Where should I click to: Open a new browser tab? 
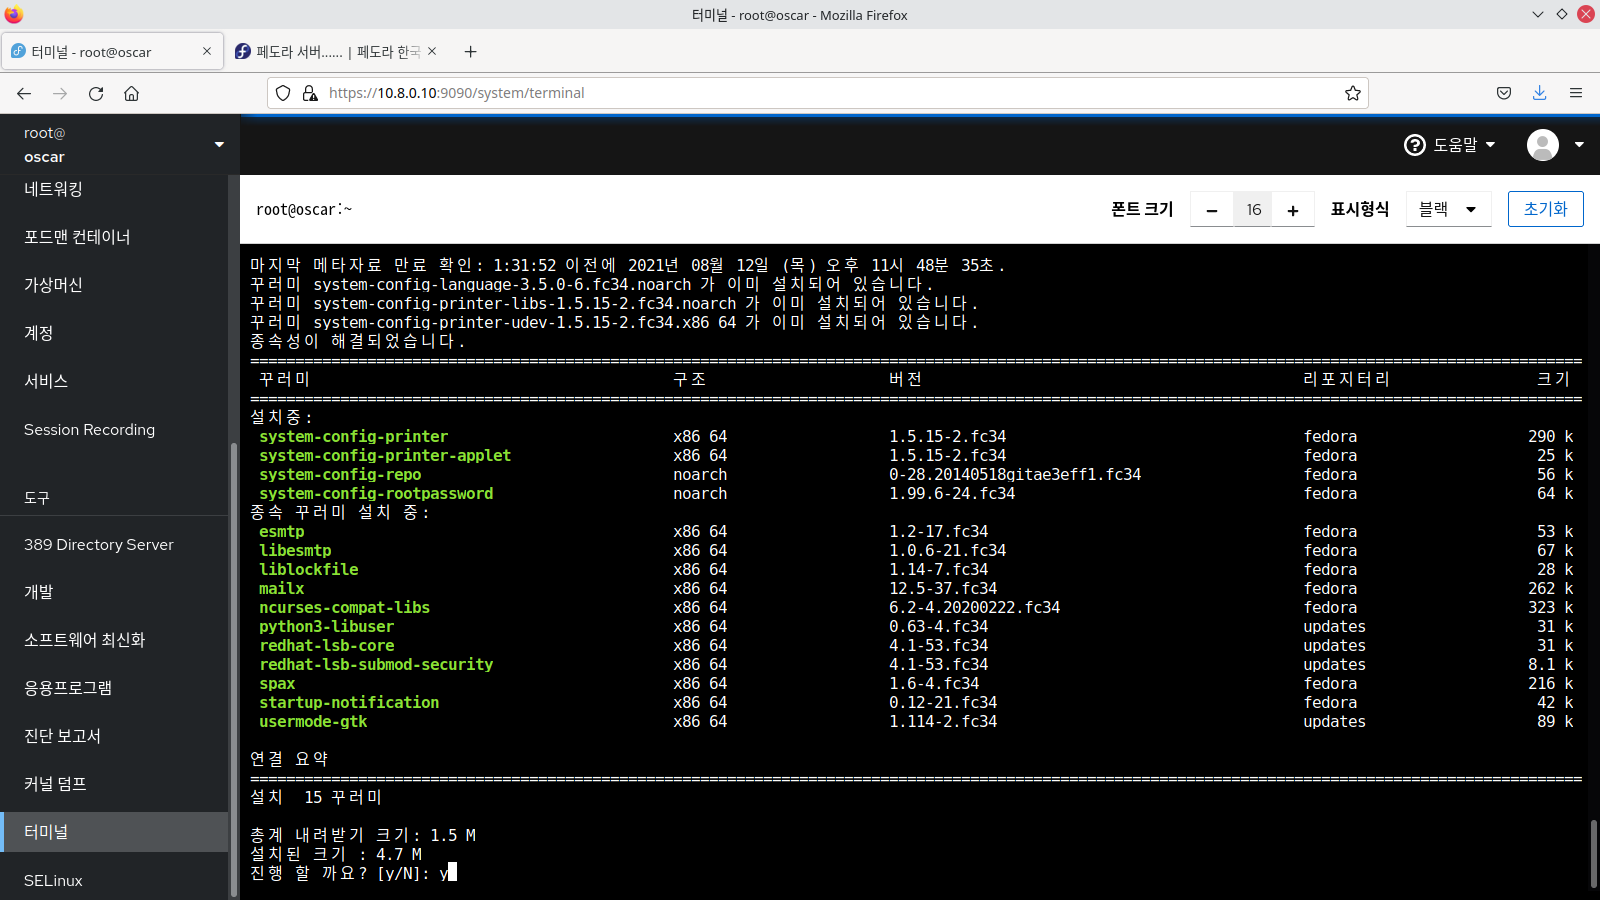point(470,51)
